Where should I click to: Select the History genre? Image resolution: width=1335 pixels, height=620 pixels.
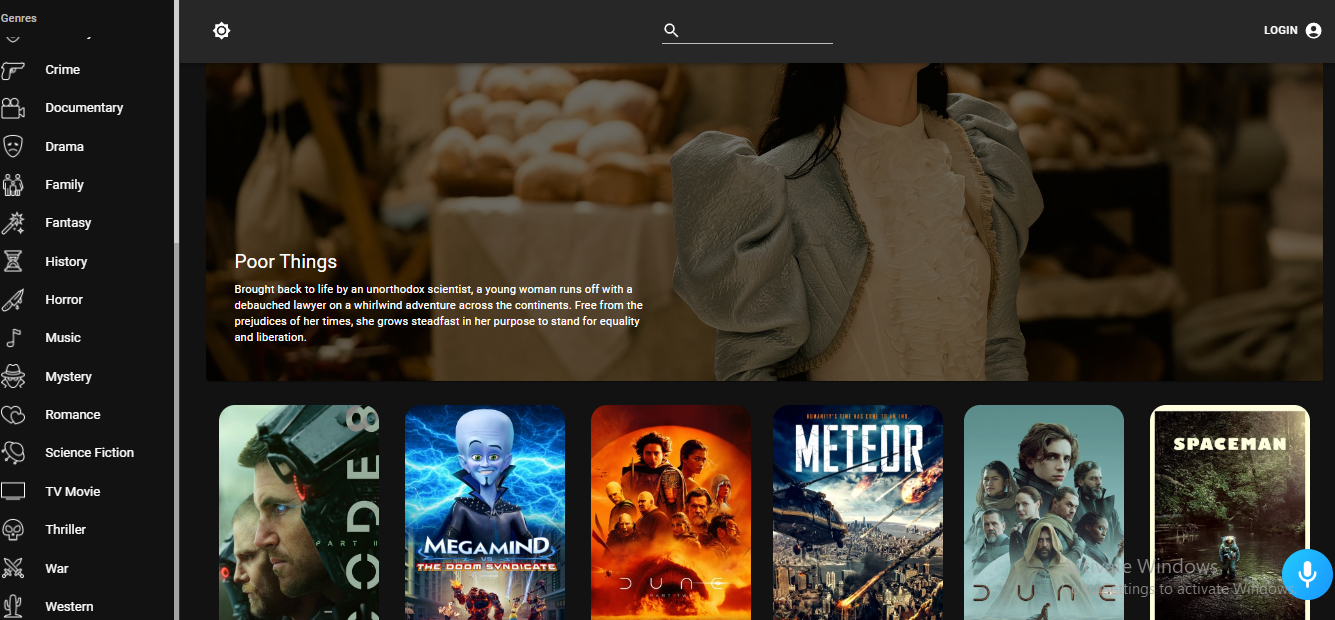(66, 262)
